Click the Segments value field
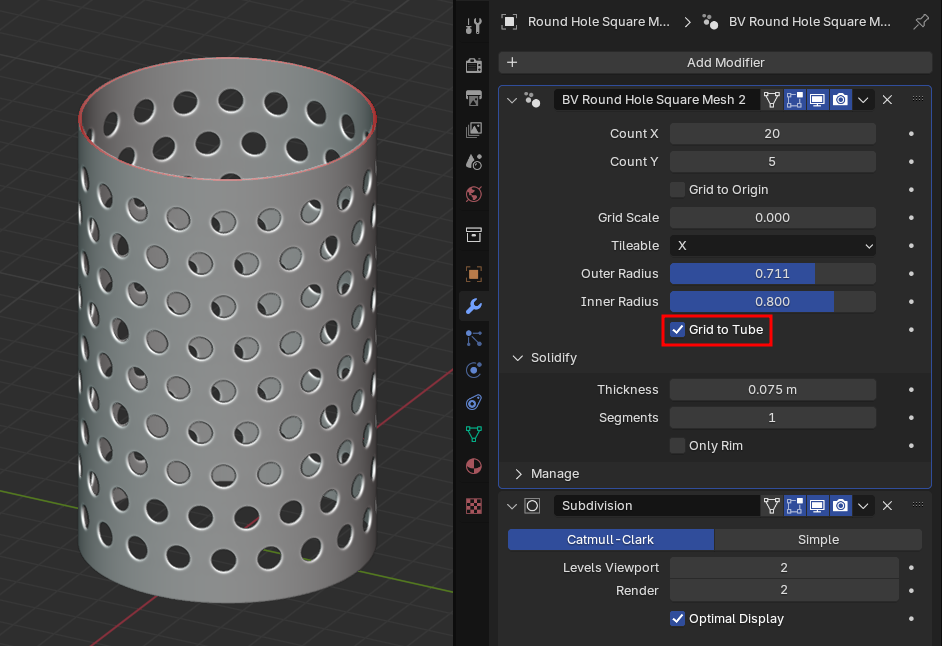The image size is (942, 646). (x=773, y=418)
